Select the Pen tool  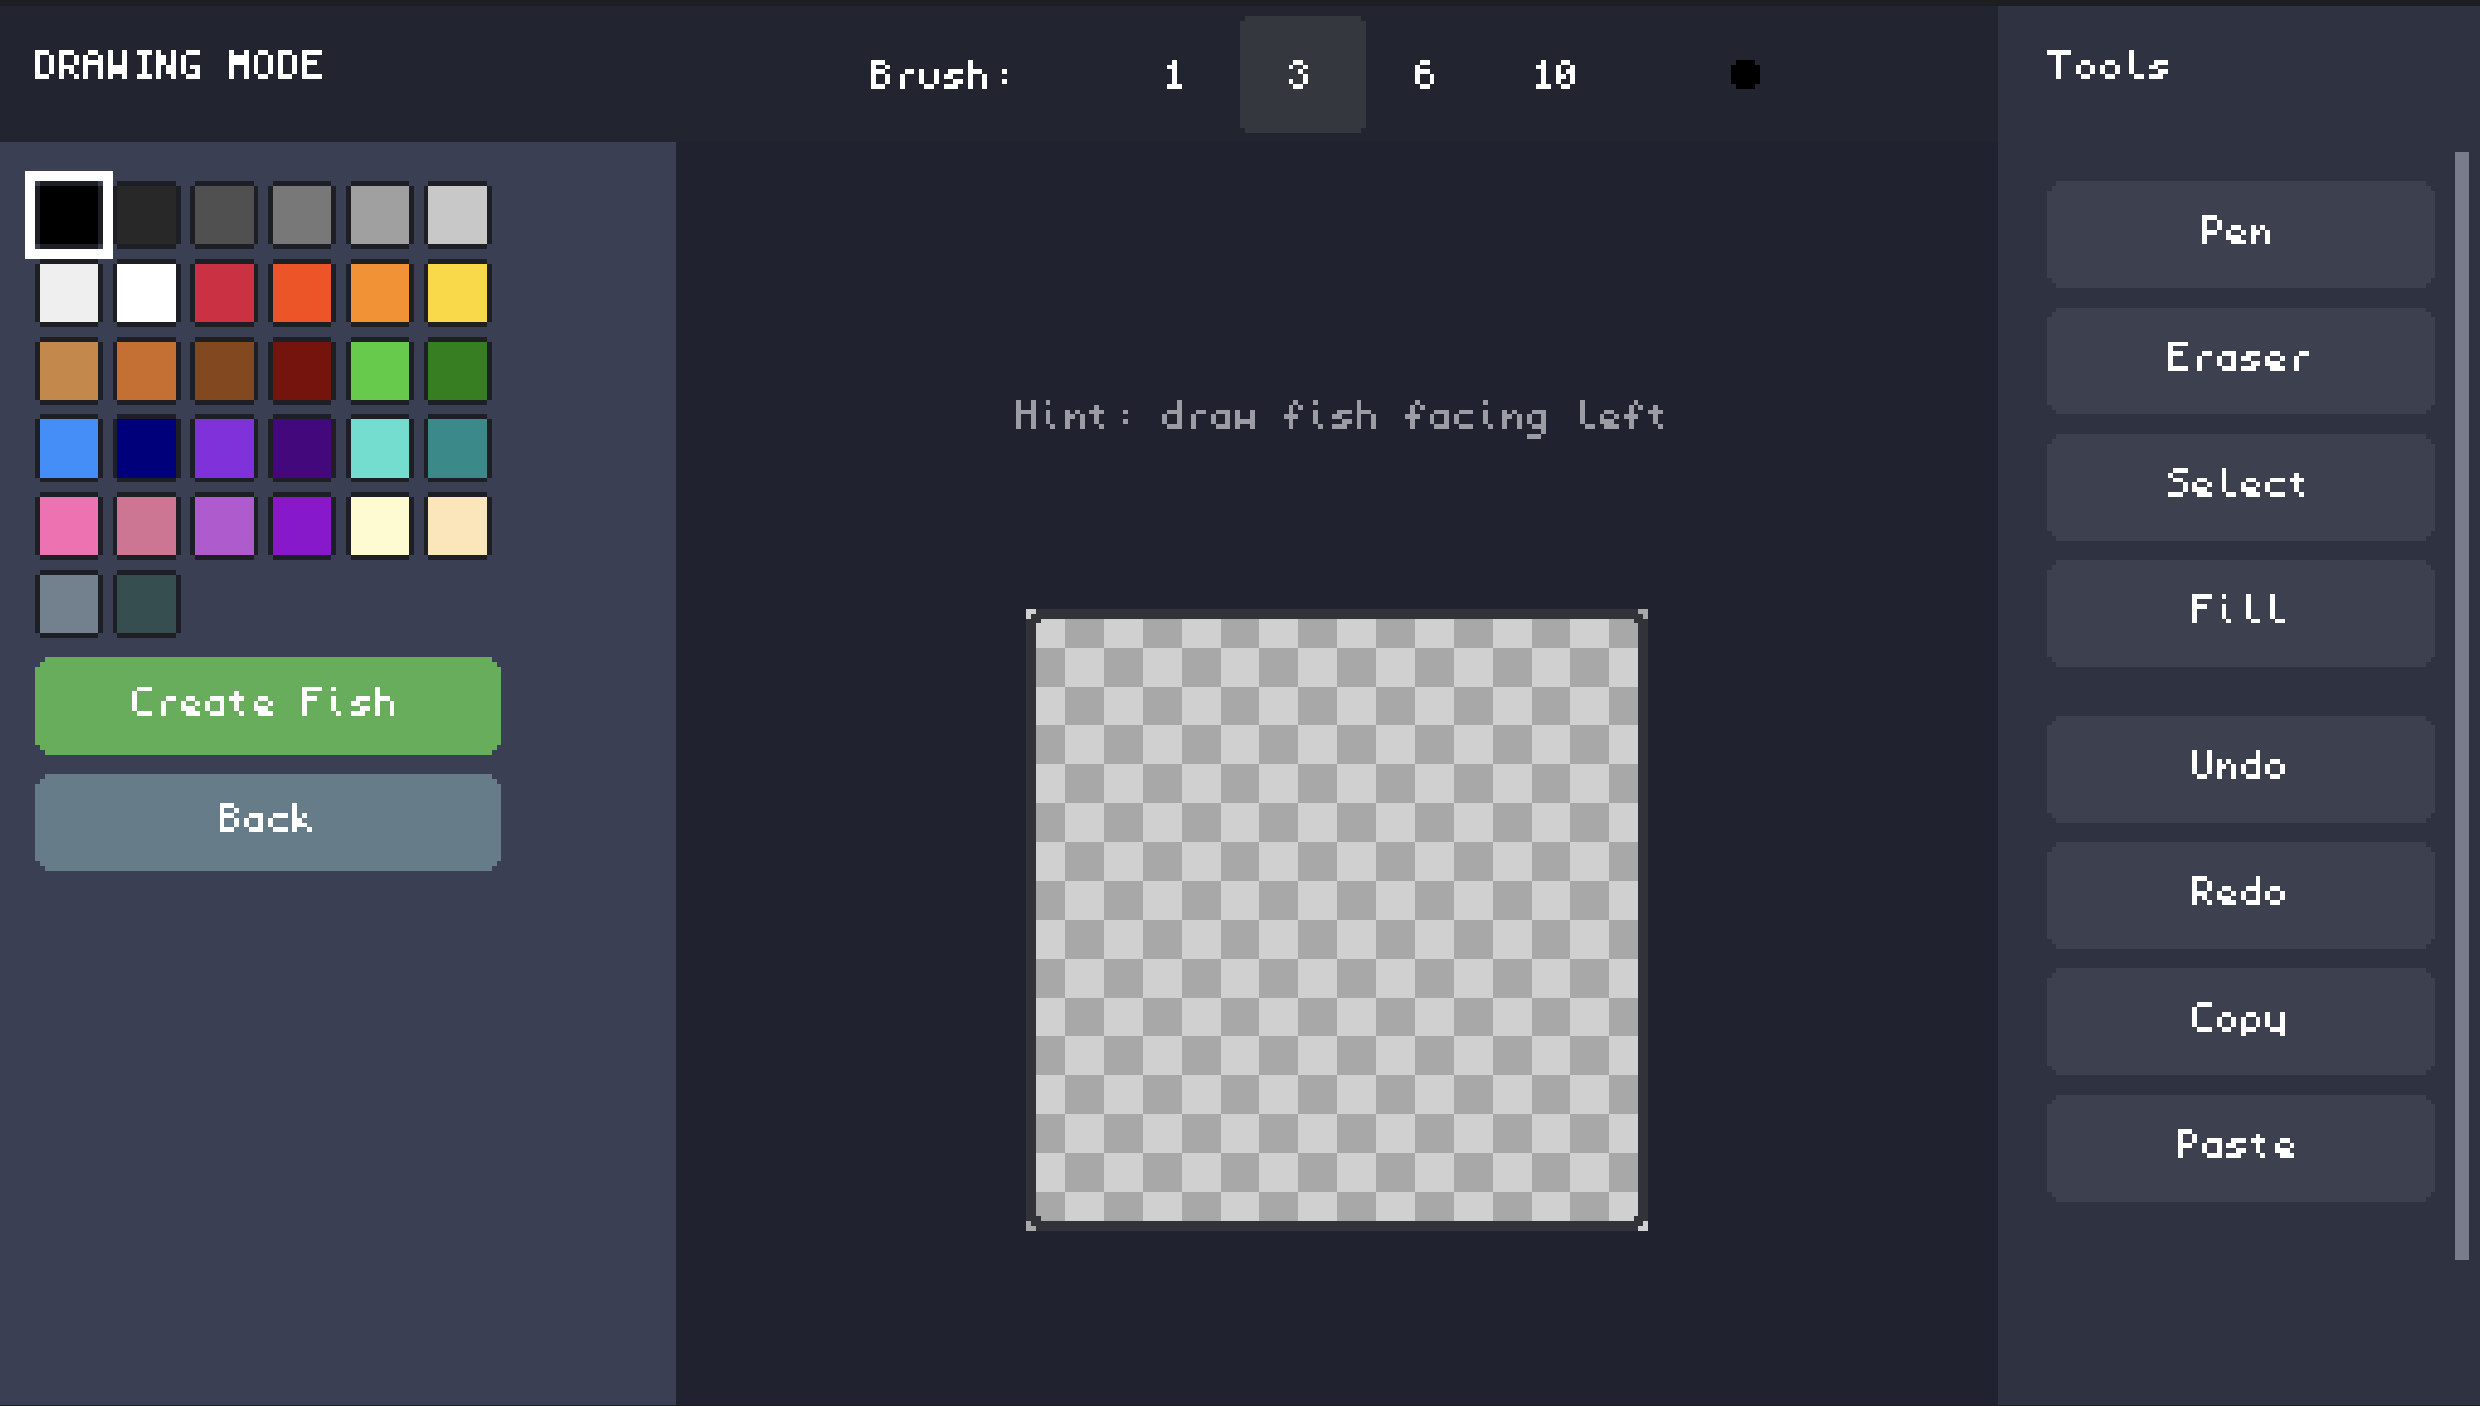pos(2239,234)
